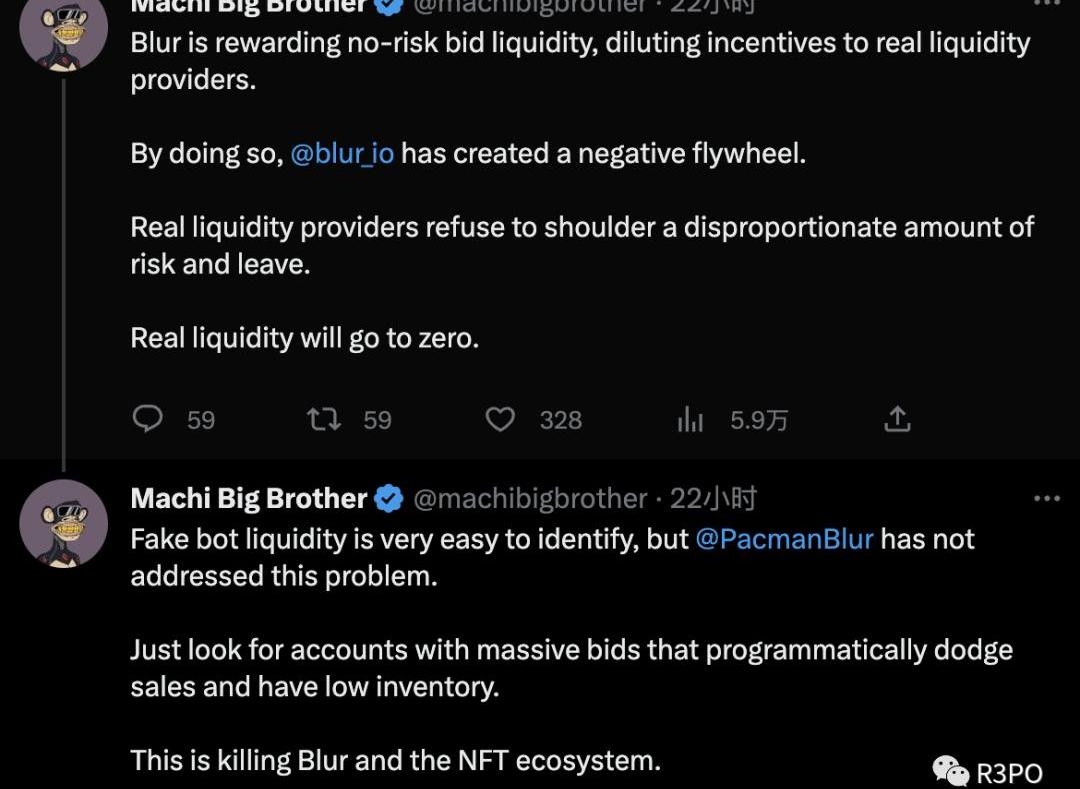Click verified badge on top tweet header

click(388, 7)
